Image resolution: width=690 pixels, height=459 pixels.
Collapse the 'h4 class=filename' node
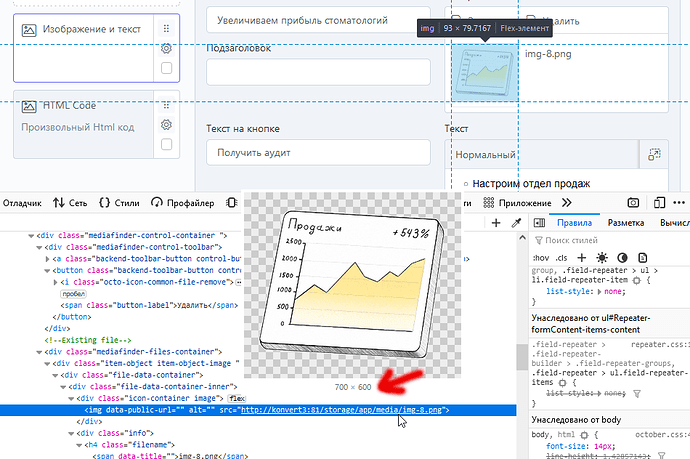click(x=79, y=445)
